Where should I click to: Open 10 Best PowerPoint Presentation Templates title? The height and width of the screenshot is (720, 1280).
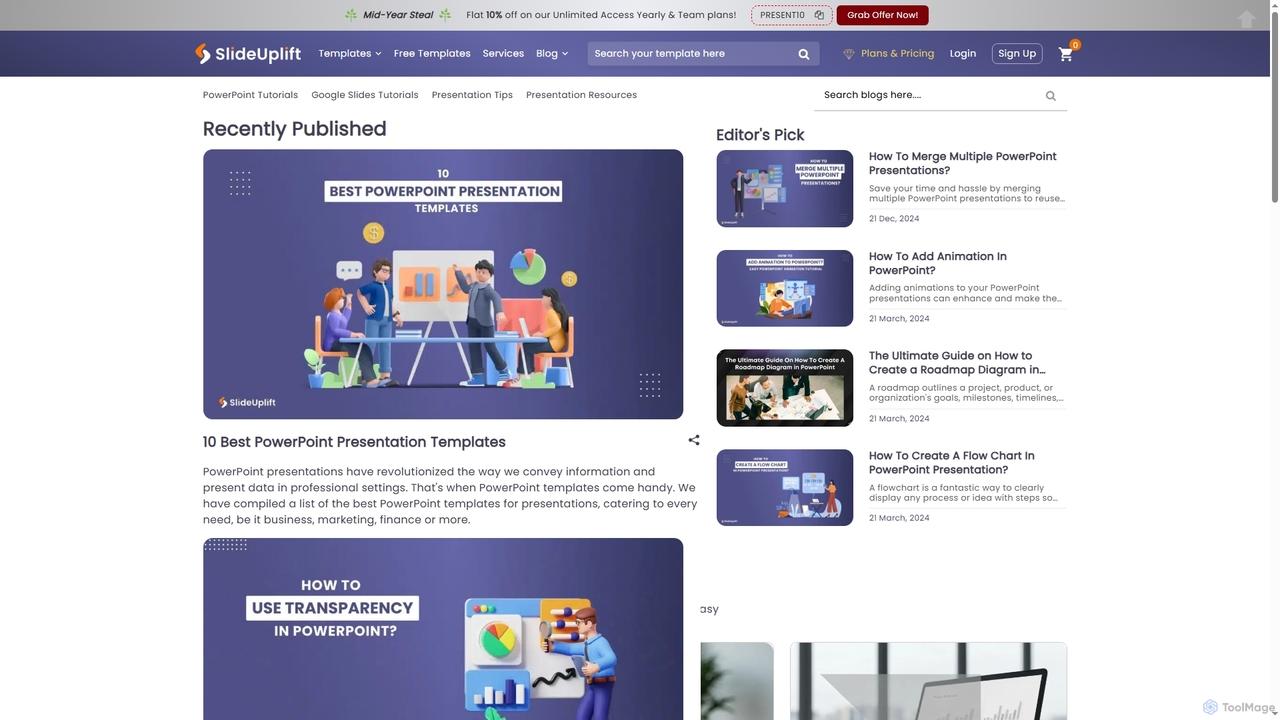tap(354, 442)
